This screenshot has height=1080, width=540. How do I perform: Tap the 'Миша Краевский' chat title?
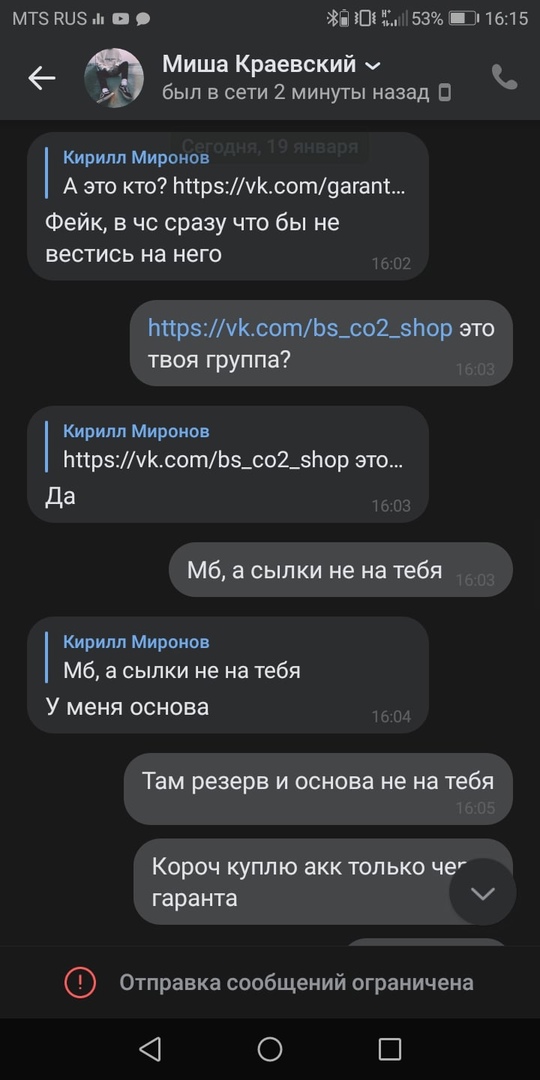[x=259, y=65]
